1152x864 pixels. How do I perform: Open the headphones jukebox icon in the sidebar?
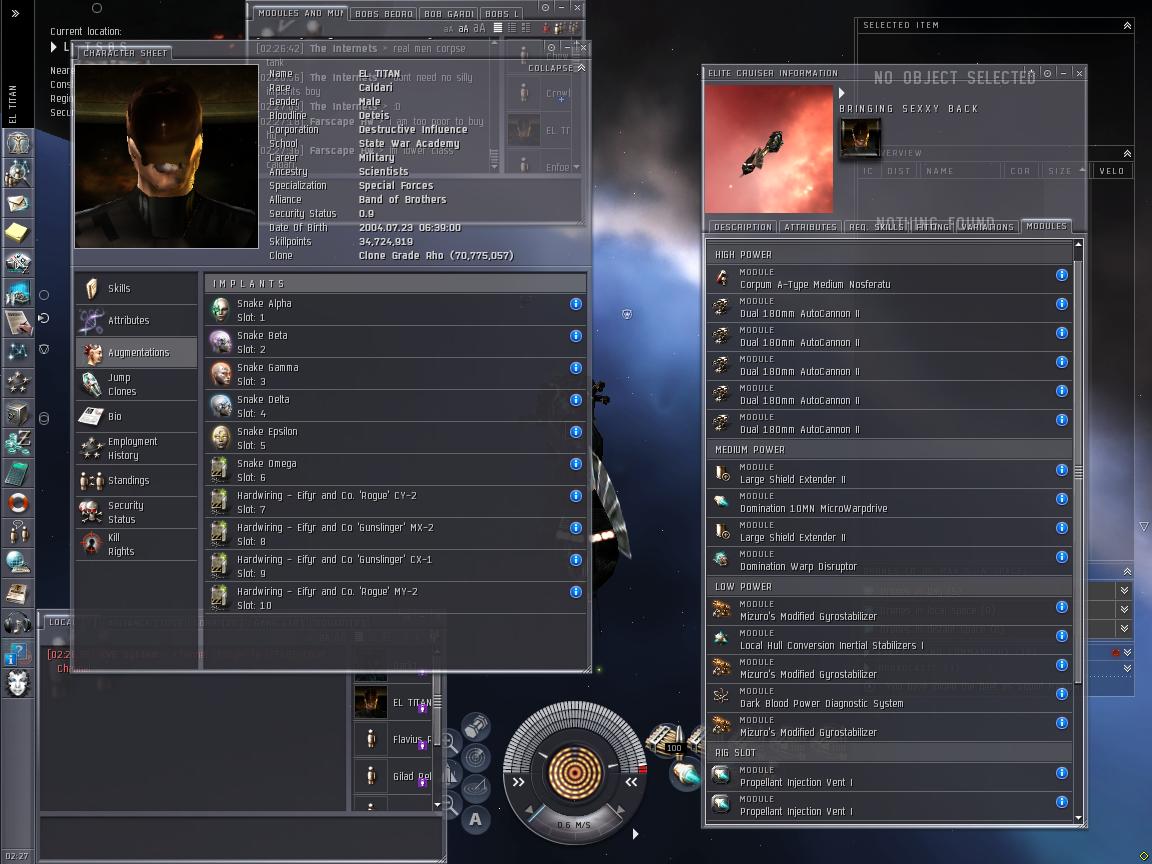18,624
